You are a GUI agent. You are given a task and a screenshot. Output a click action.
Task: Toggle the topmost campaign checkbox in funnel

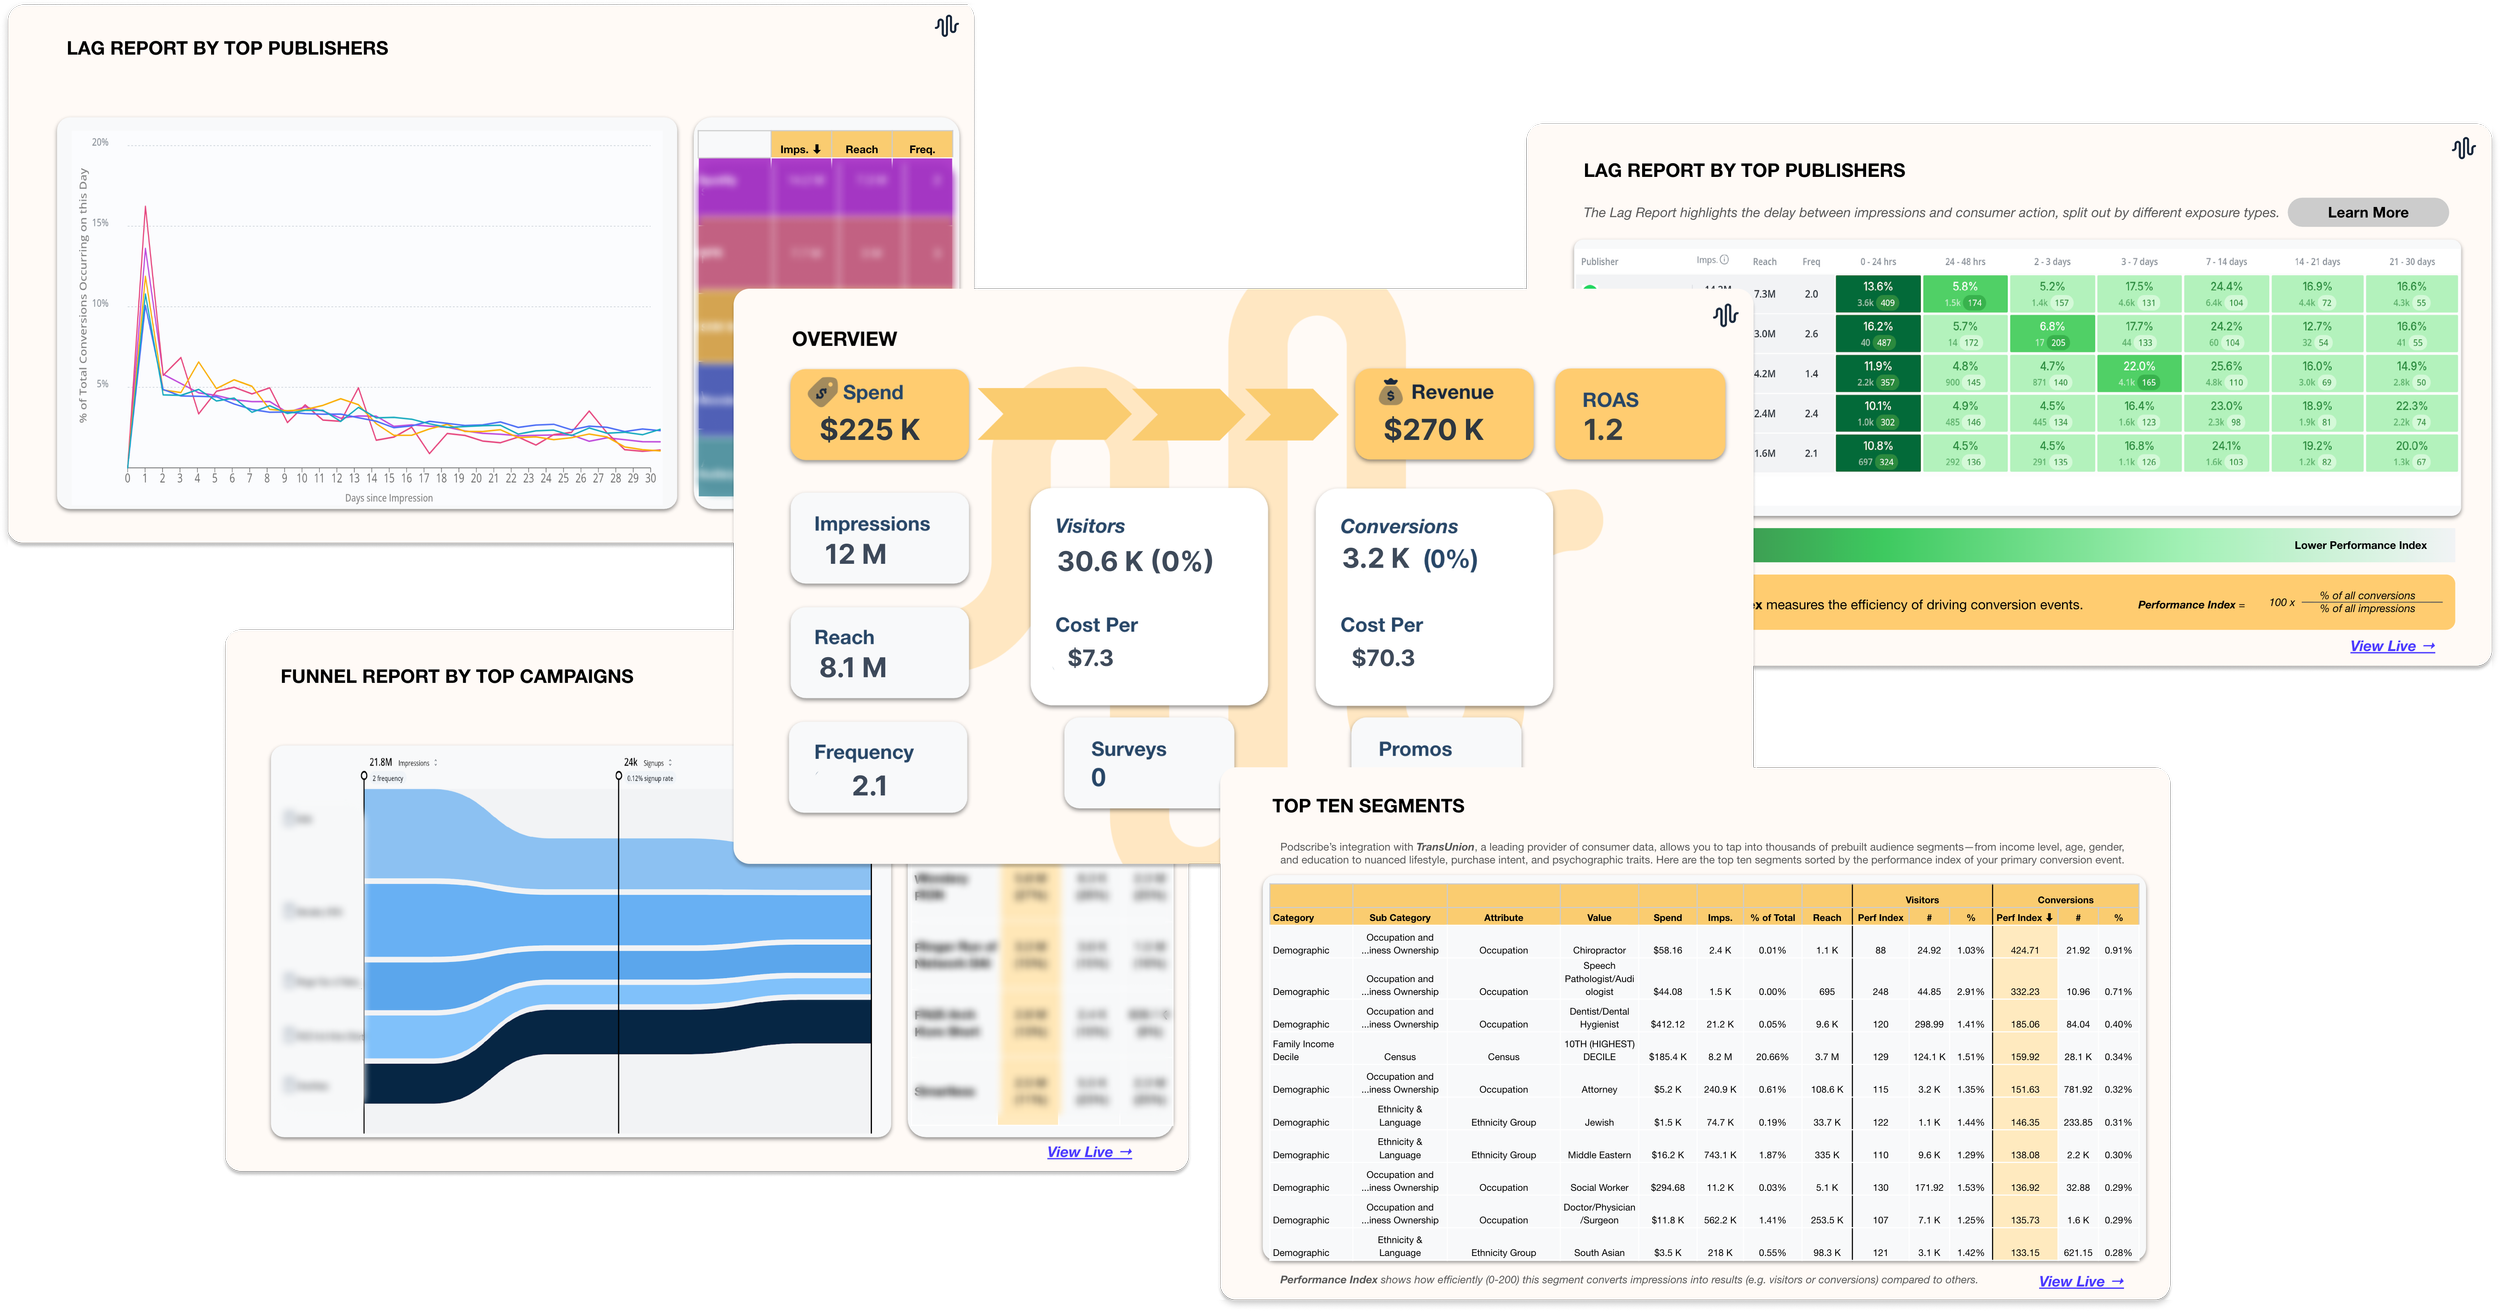pyautogui.click(x=289, y=818)
